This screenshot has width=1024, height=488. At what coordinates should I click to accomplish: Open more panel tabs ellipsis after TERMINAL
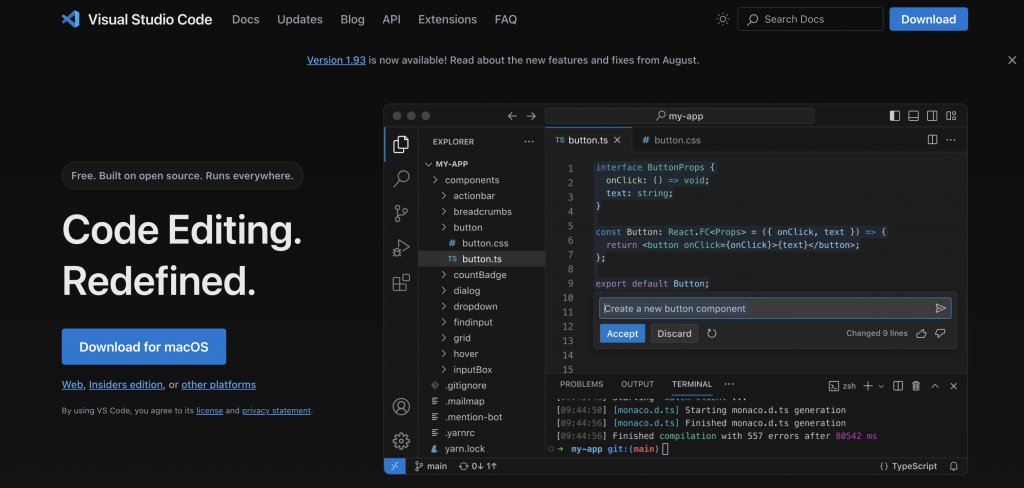[x=729, y=384]
